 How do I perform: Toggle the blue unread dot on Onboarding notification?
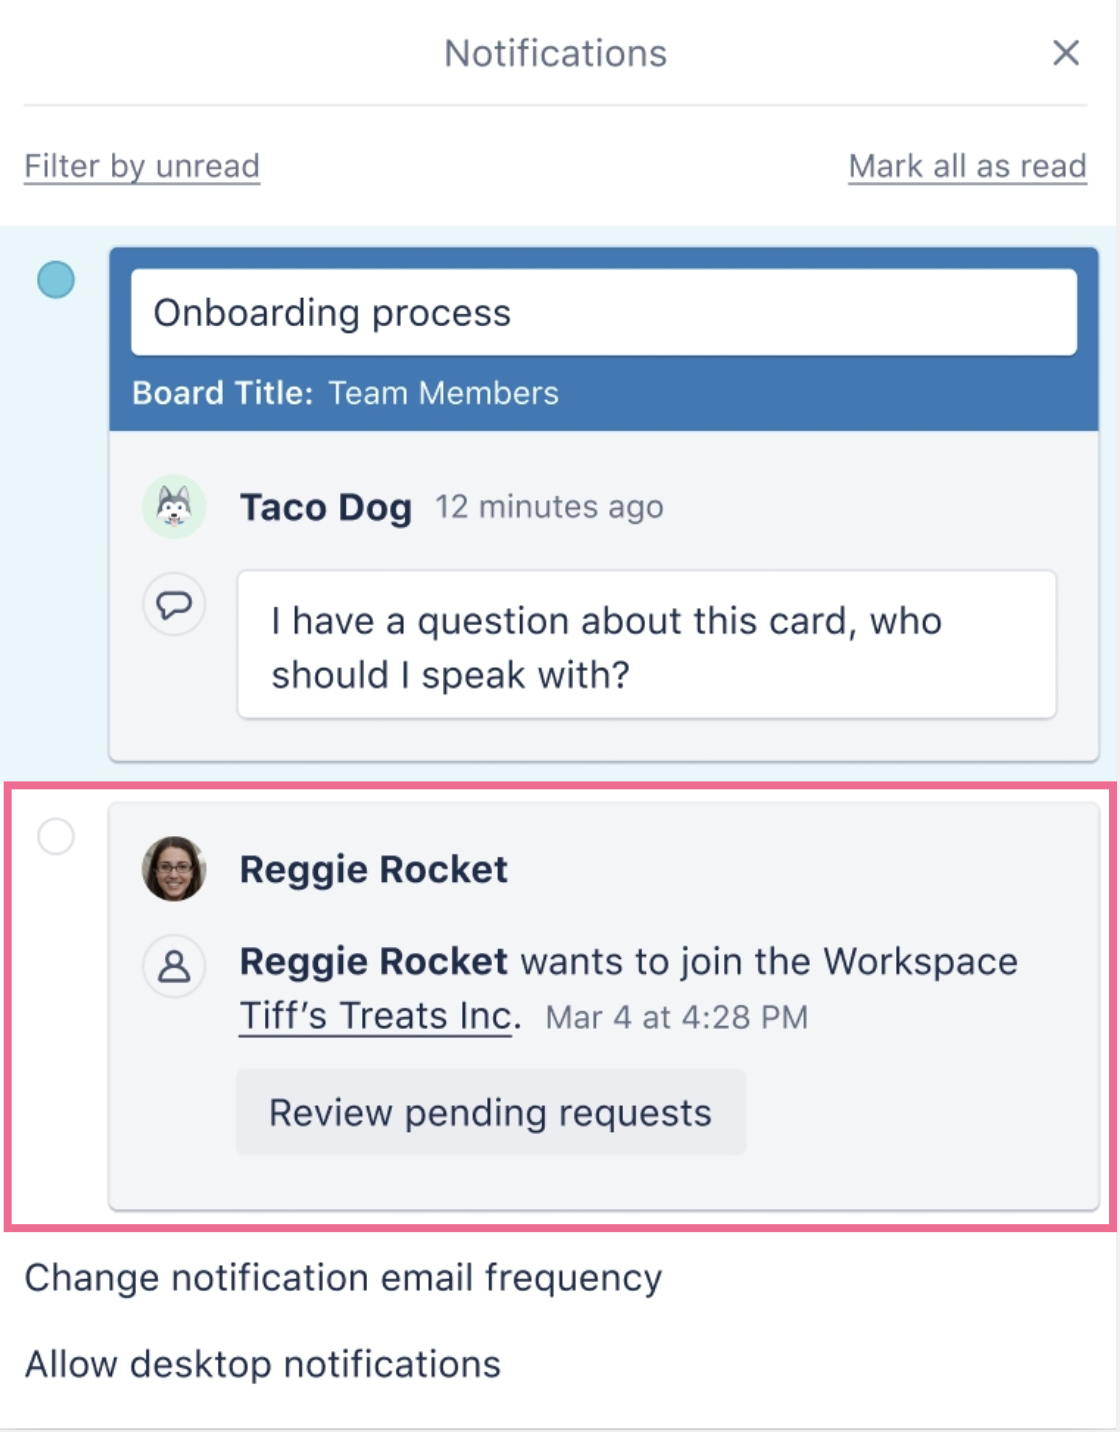pyautogui.click(x=56, y=280)
